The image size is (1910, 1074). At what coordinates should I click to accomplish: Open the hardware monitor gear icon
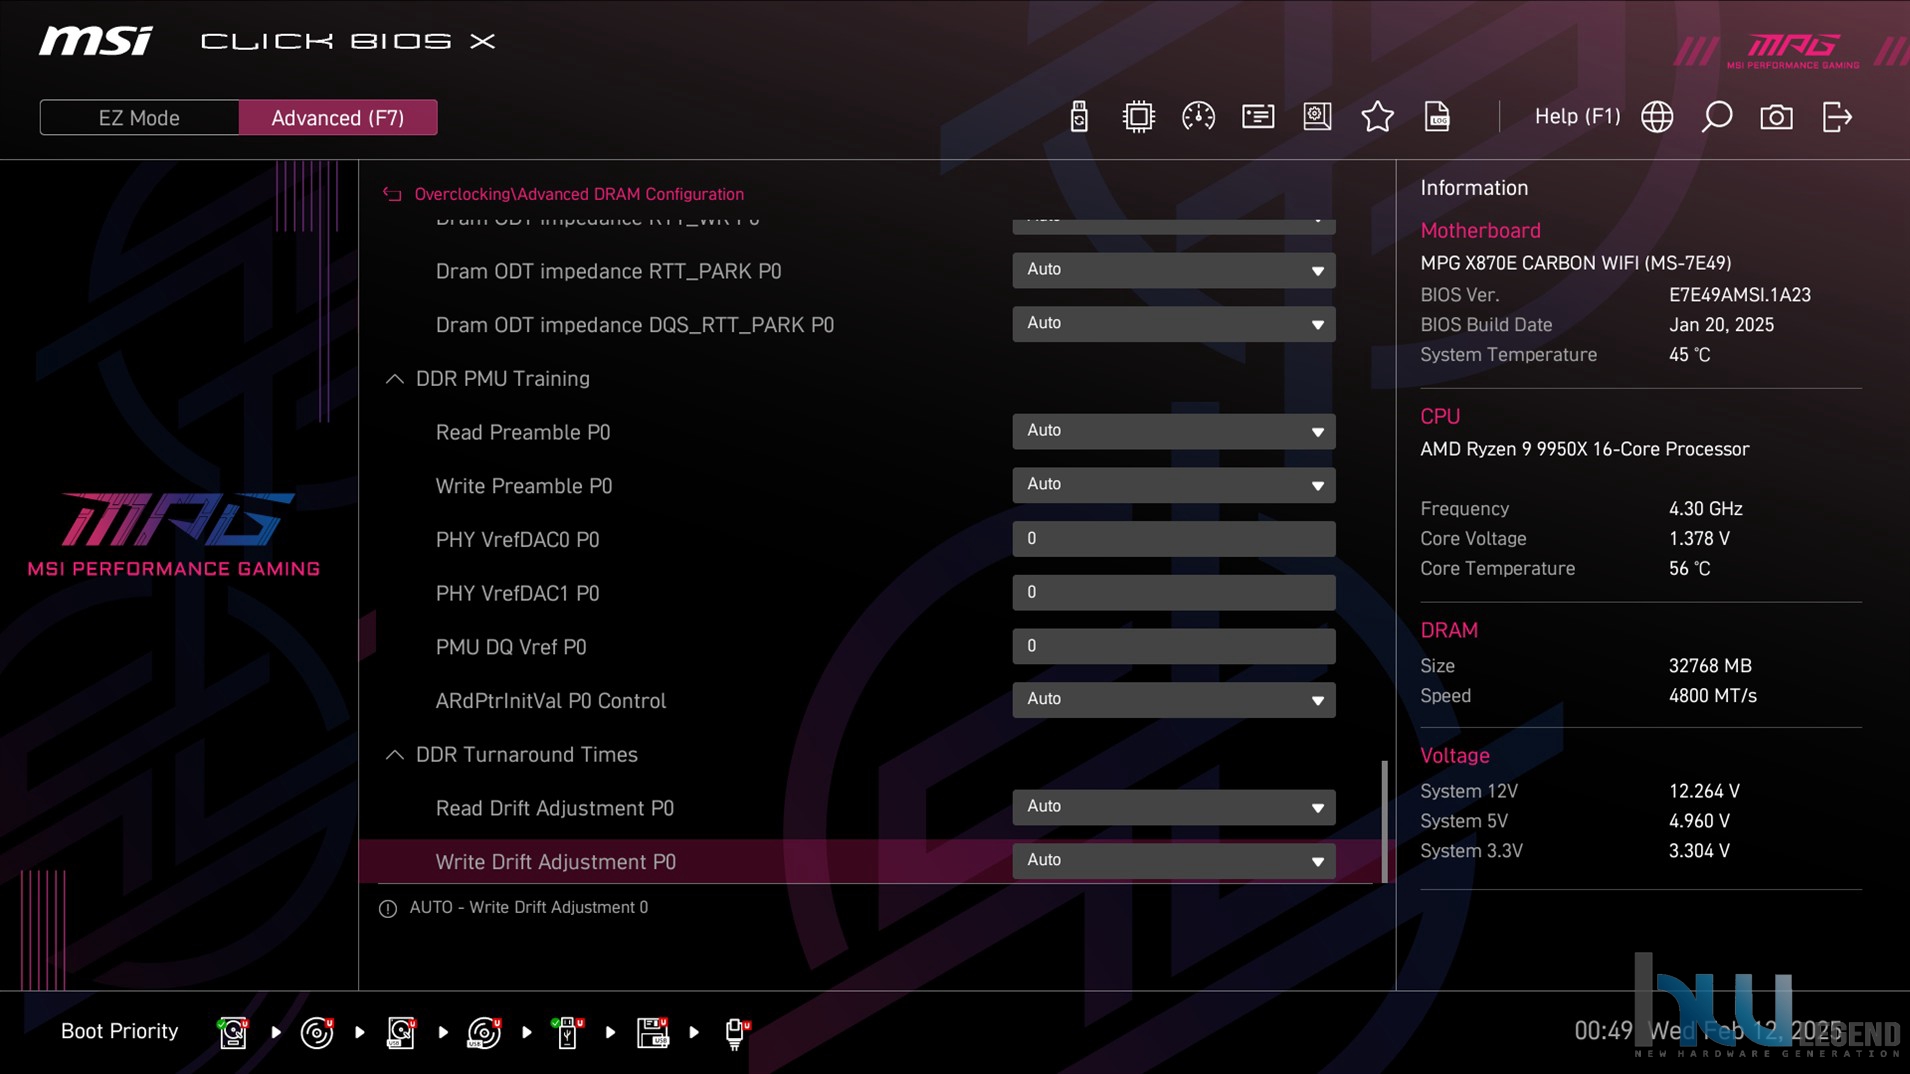(x=1317, y=117)
